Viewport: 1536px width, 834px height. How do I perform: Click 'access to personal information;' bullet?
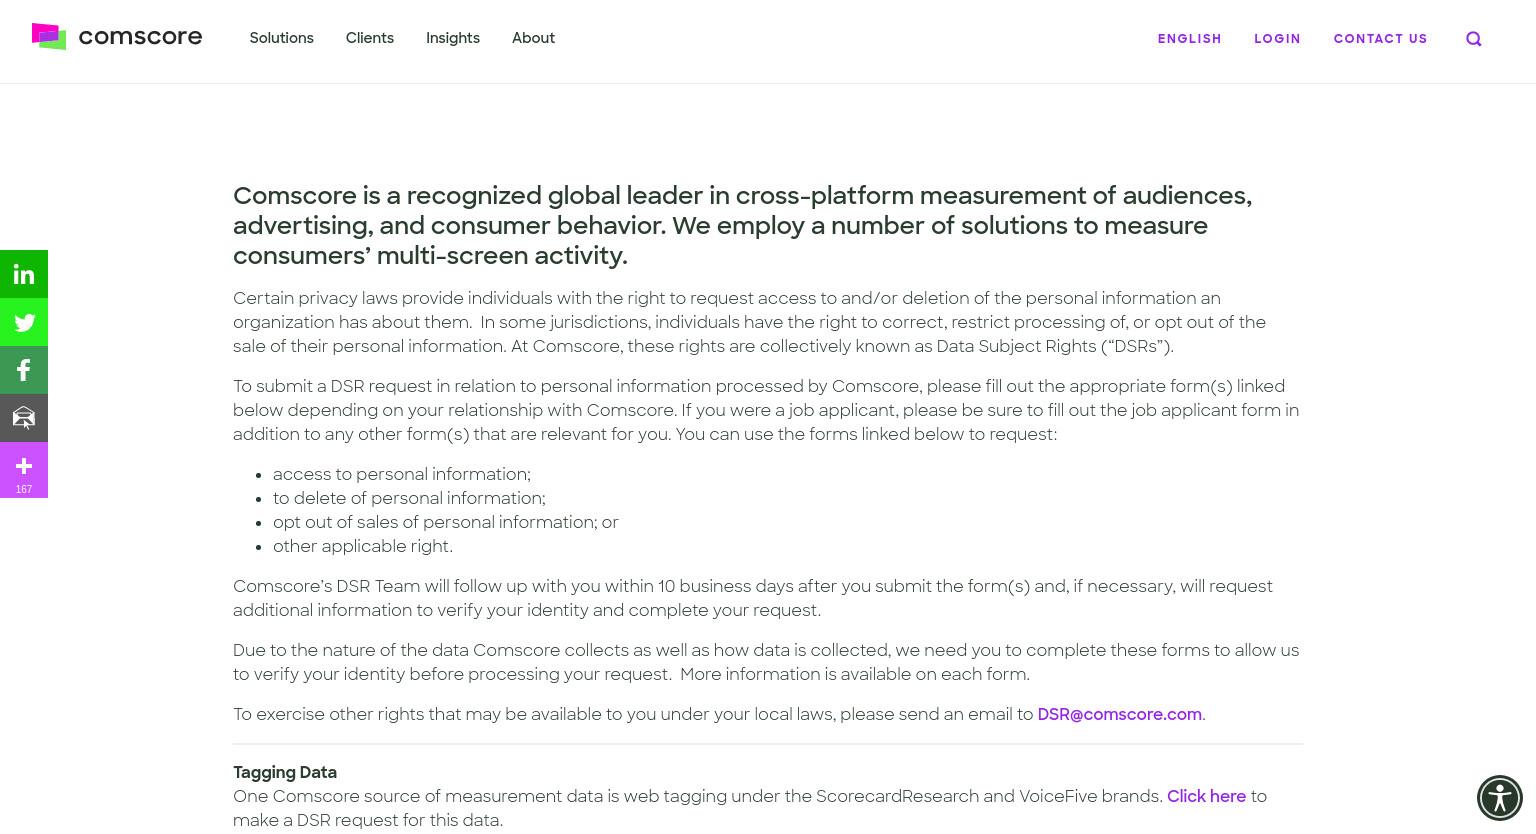point(402,474)
